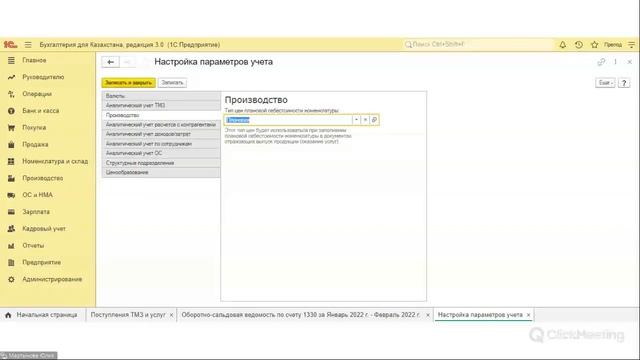Open the help question mark button
This screenshot has width=640, height=360.
click(624, 83)
